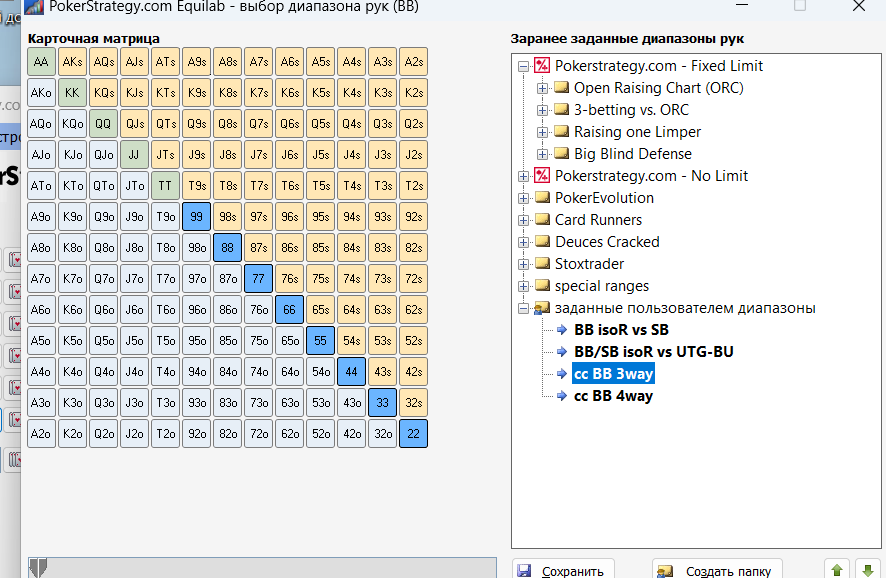The height and width of the screenshot is (578, 886).
Task: Select the cc BB 3way range
Action: [x=614, y=373]
